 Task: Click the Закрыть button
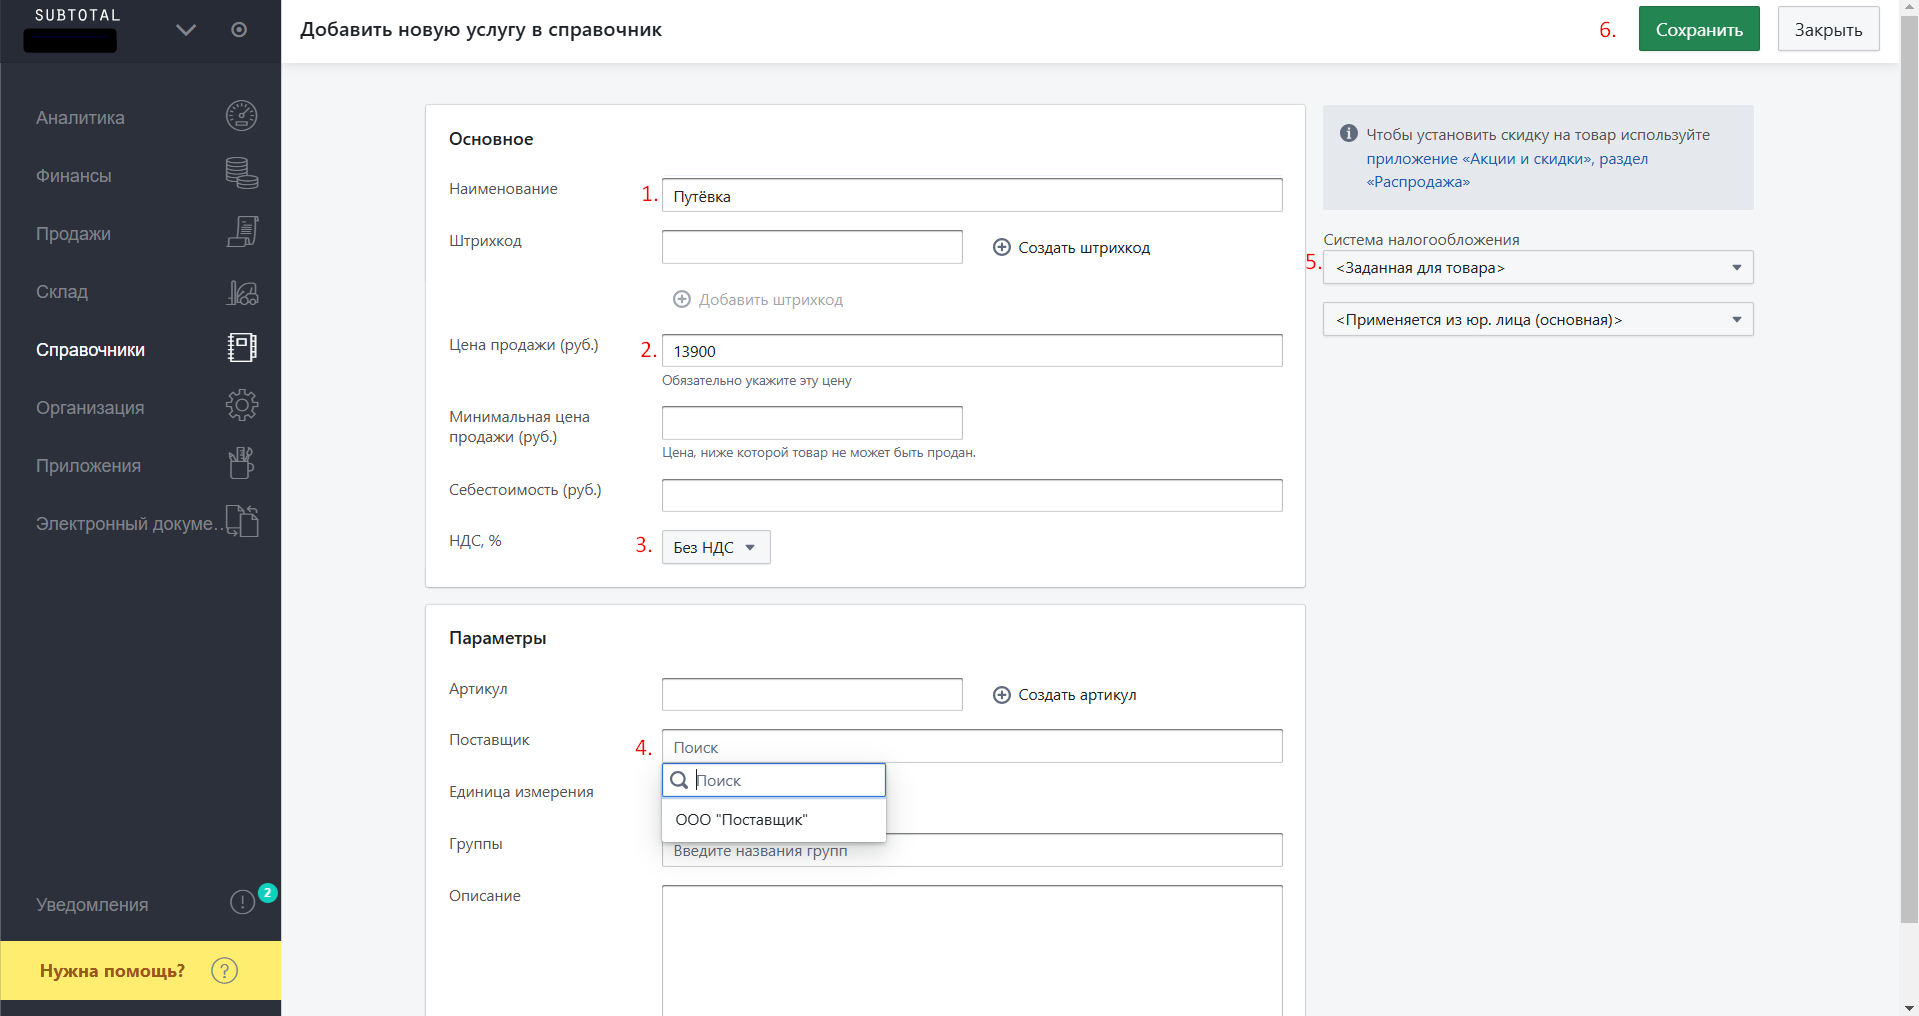coord(1828,29)
